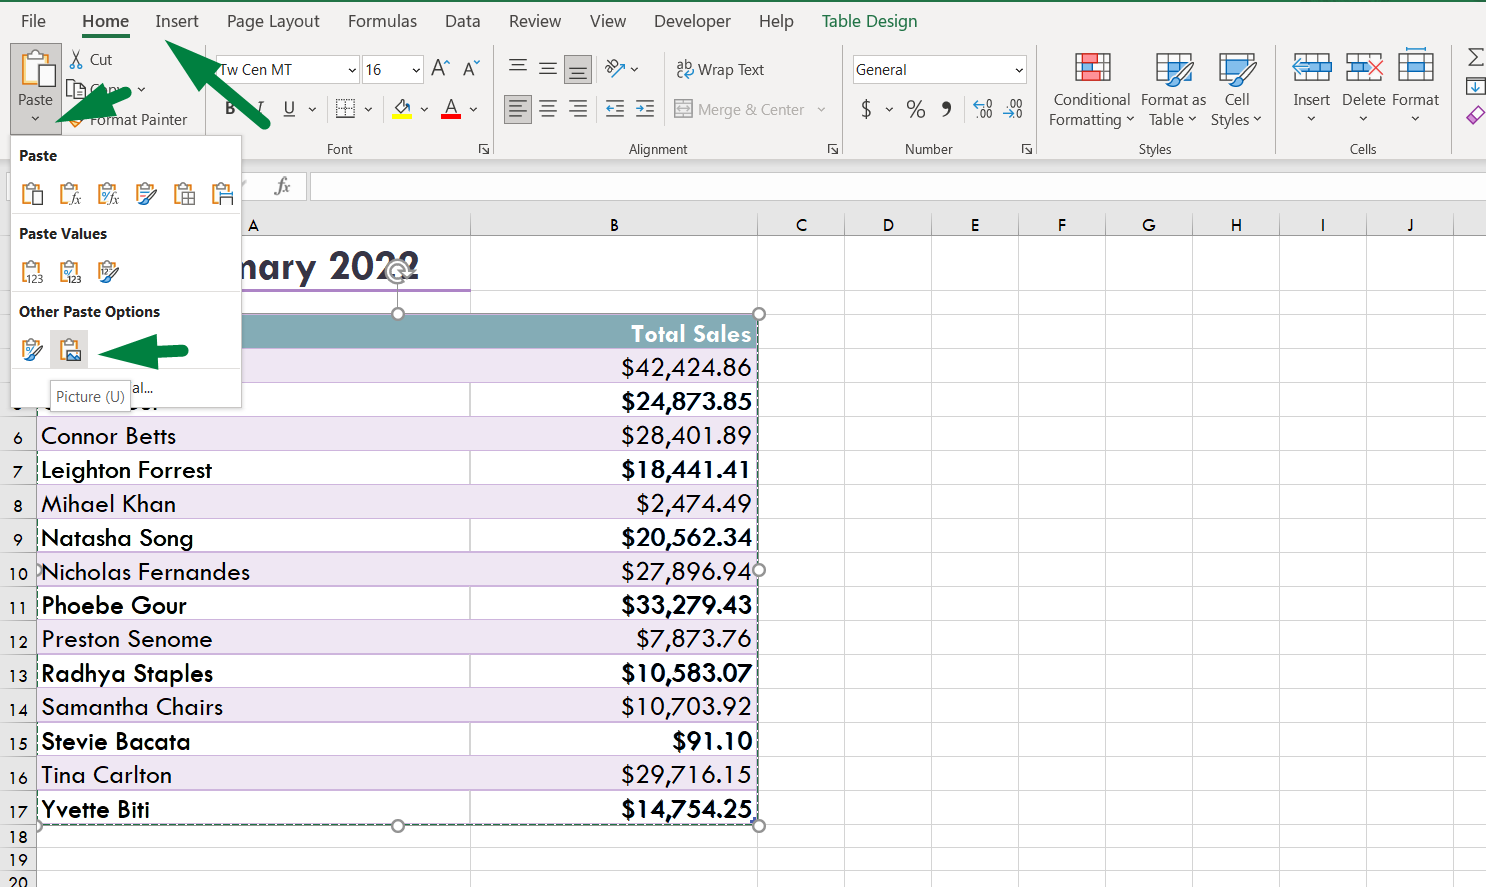Select the Picture paste option

[x=69, y=349]
